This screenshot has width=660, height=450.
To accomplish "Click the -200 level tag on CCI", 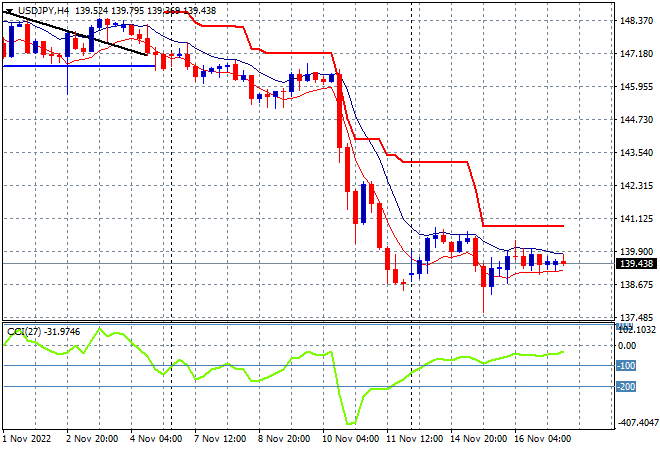I will coord(626,387).
